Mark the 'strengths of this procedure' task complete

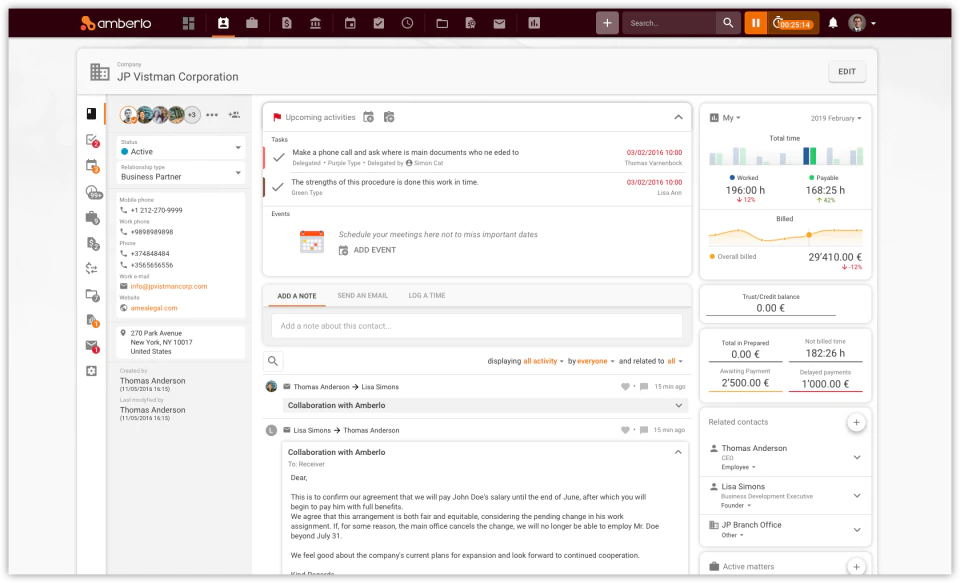278,187
